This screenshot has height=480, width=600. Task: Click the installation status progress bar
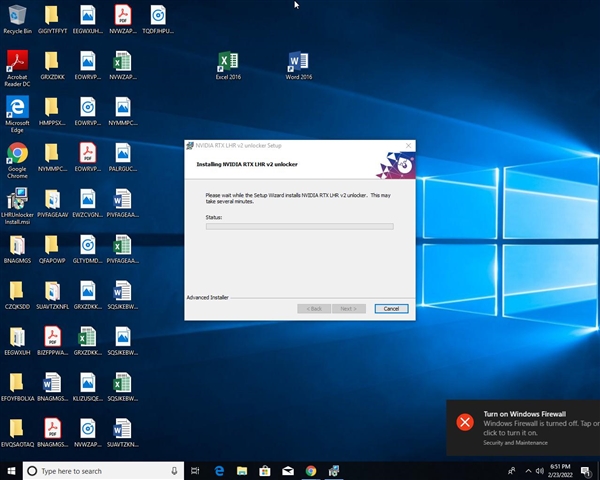(x=299, y=227)
